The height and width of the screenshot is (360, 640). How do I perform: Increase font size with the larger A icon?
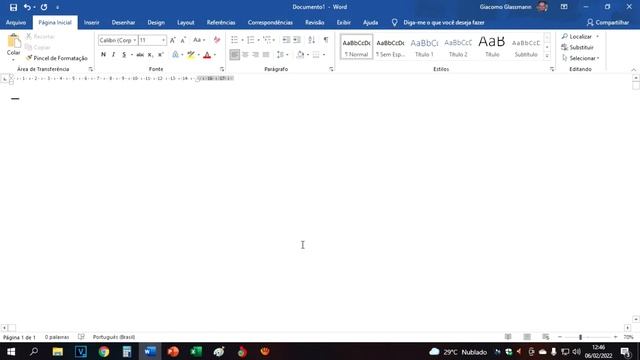(173, 40)
